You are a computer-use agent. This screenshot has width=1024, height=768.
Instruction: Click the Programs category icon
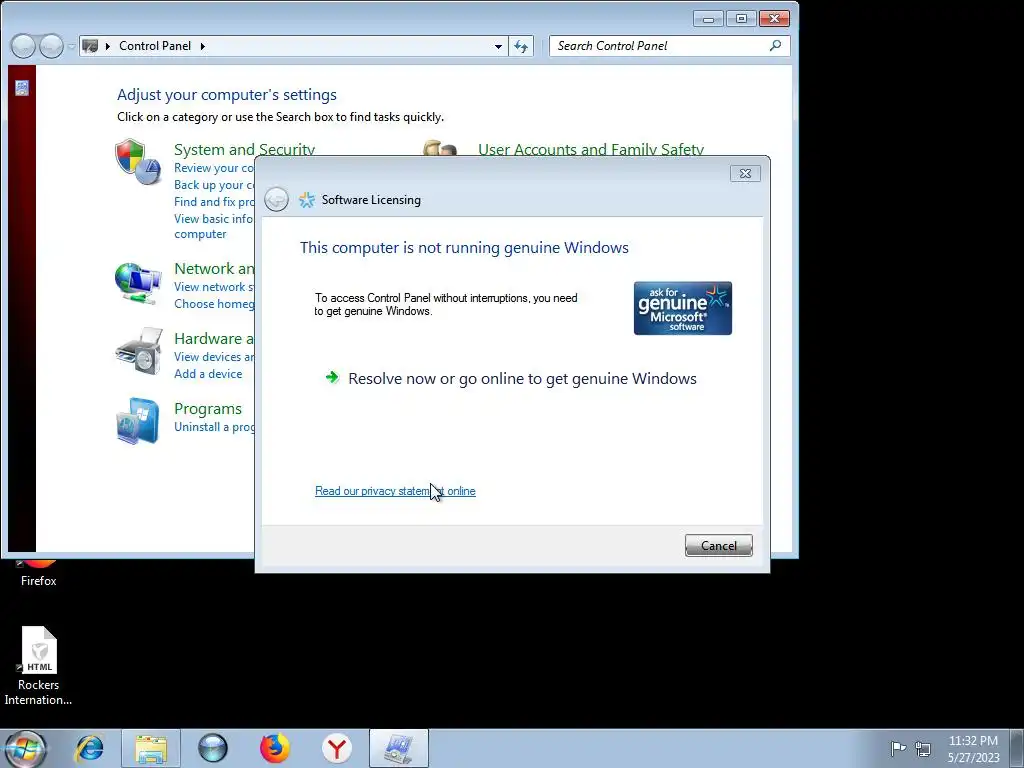click(138, 421)
